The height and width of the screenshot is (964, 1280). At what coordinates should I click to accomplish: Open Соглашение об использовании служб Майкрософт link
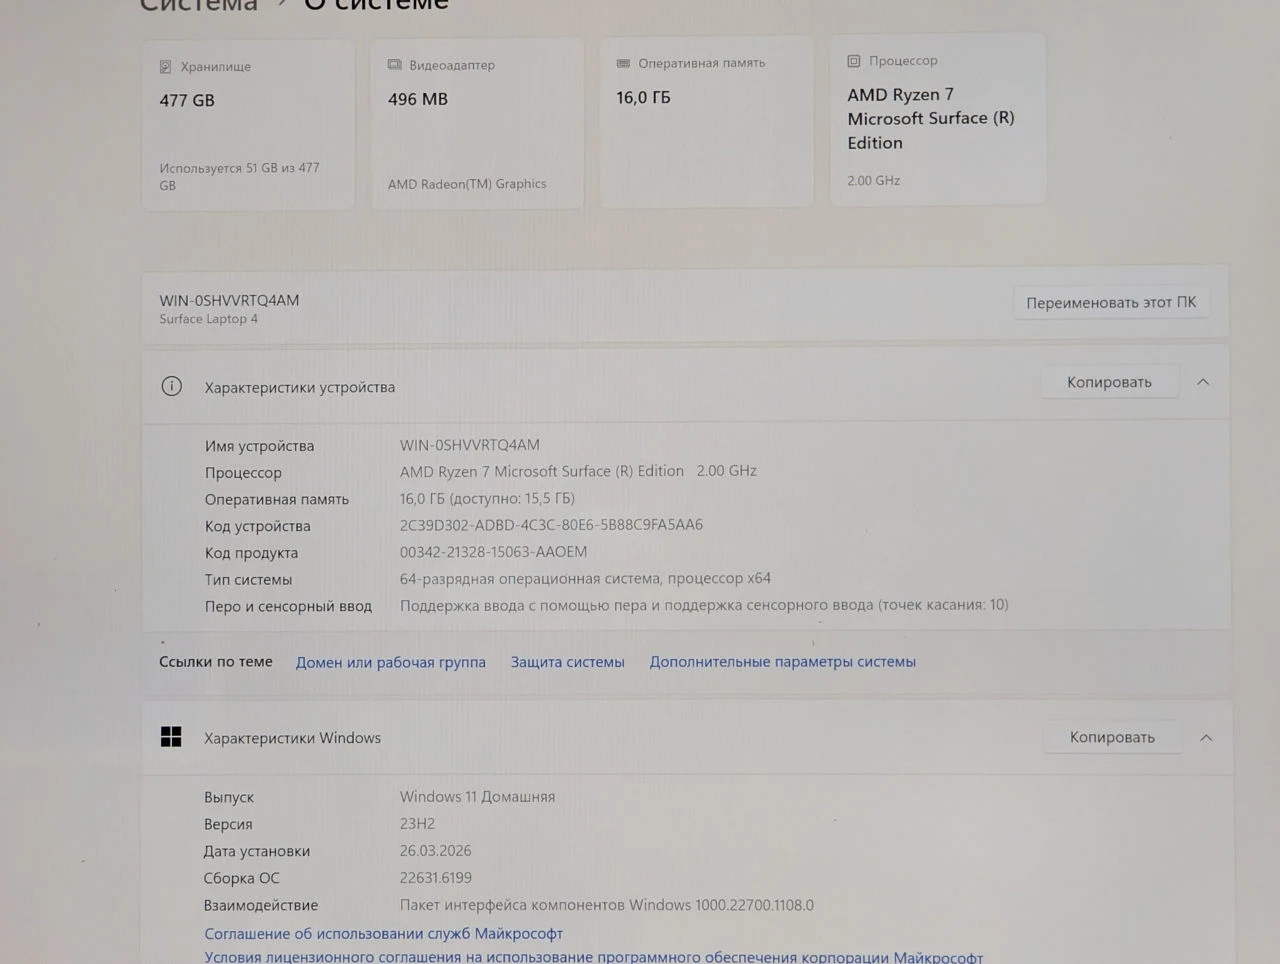coord(384,933)
